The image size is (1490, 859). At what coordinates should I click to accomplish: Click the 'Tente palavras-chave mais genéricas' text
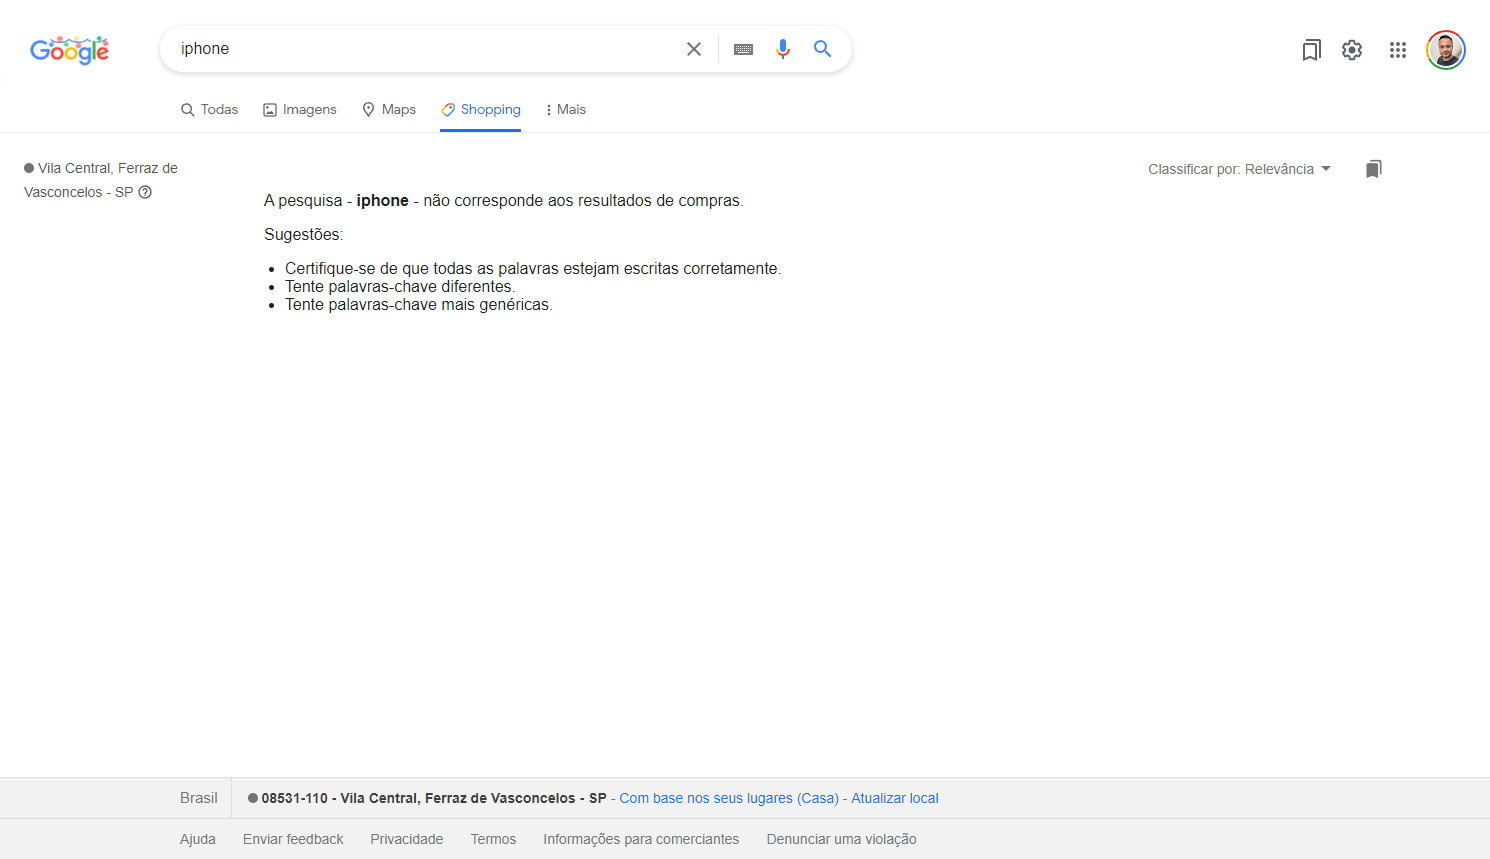(419, 305)
